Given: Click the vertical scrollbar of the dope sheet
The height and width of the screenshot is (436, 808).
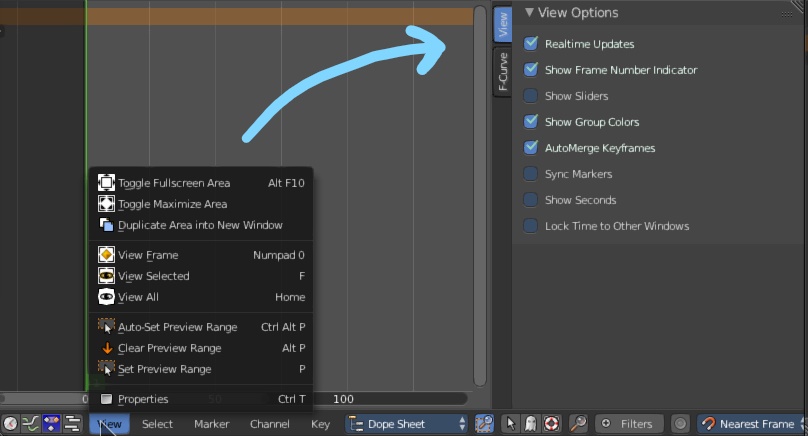Looking at the screenshot, I should click(x=480, y=196).
